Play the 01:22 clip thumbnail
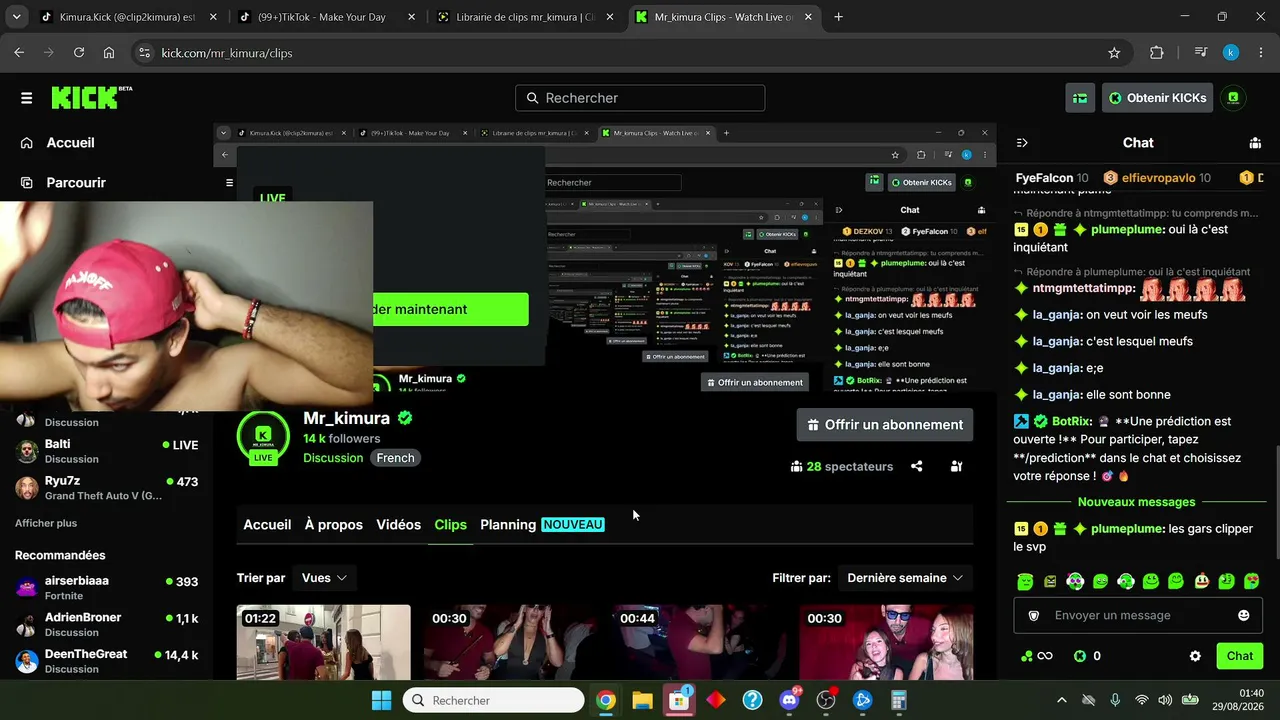Image resolution: width=1280 pixels, height=720 pixels. pos(324,642)
